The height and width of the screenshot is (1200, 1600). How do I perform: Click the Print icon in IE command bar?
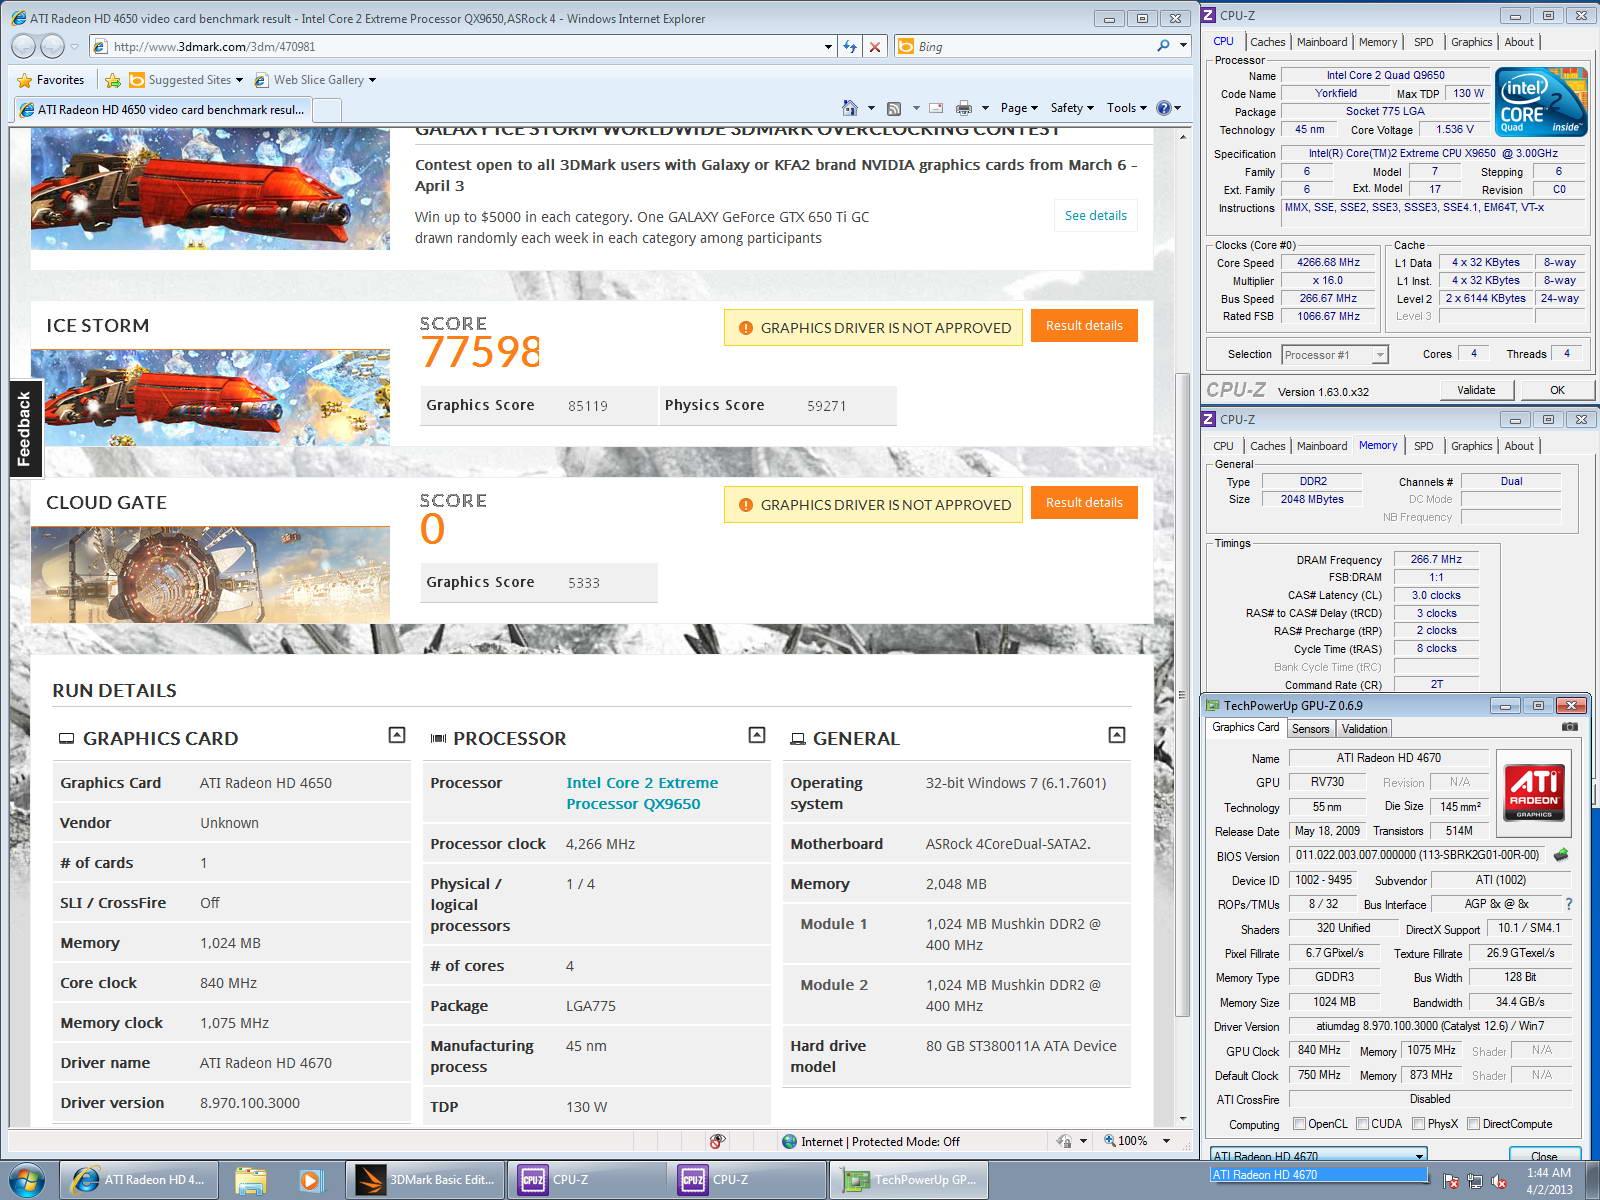tap(964, 108)
